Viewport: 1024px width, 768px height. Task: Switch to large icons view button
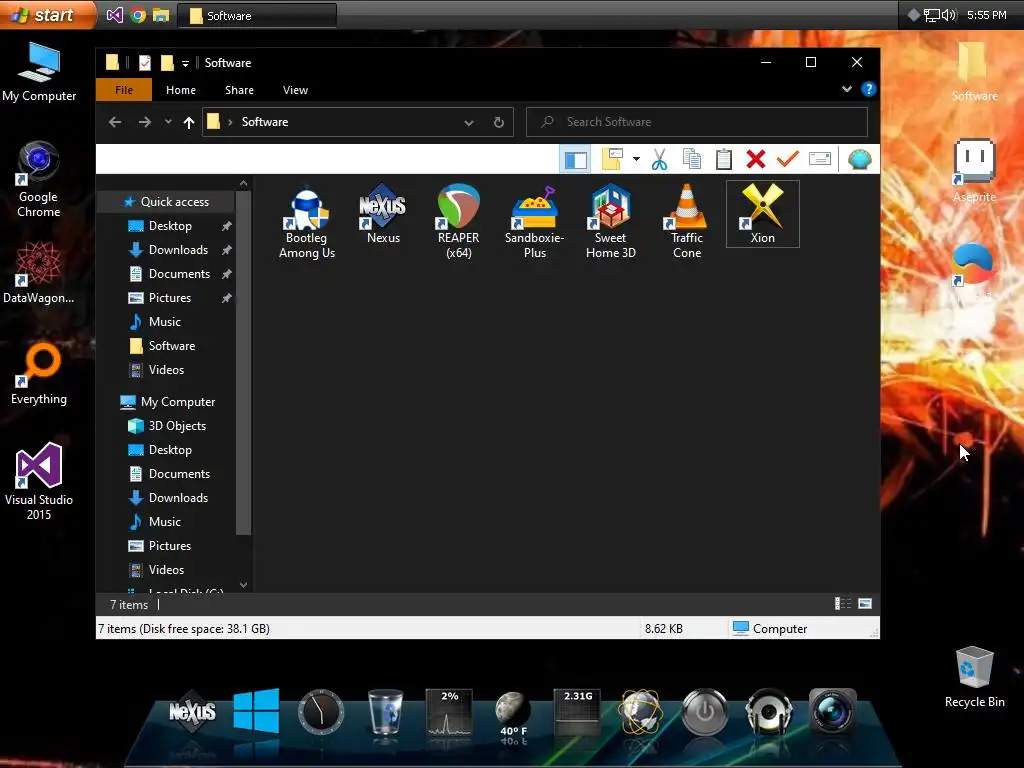(x=865, y=604)
